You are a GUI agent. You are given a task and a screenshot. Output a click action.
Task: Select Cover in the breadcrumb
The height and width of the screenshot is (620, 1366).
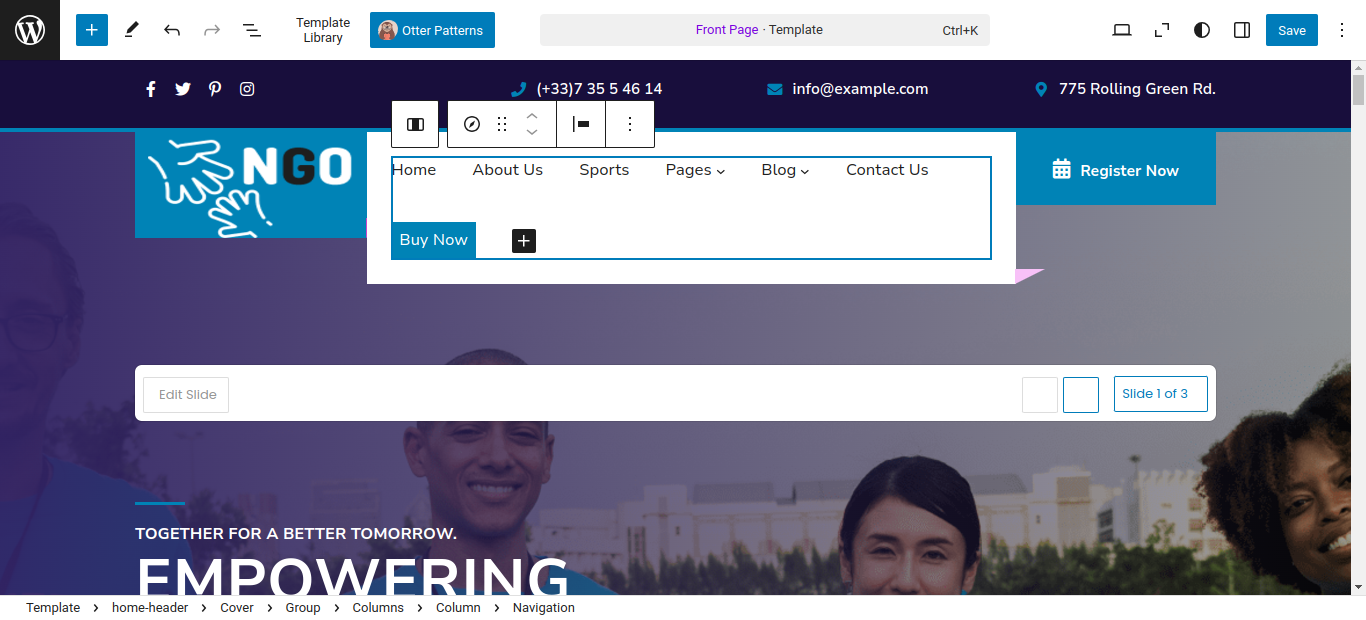[x=237, y=608]
